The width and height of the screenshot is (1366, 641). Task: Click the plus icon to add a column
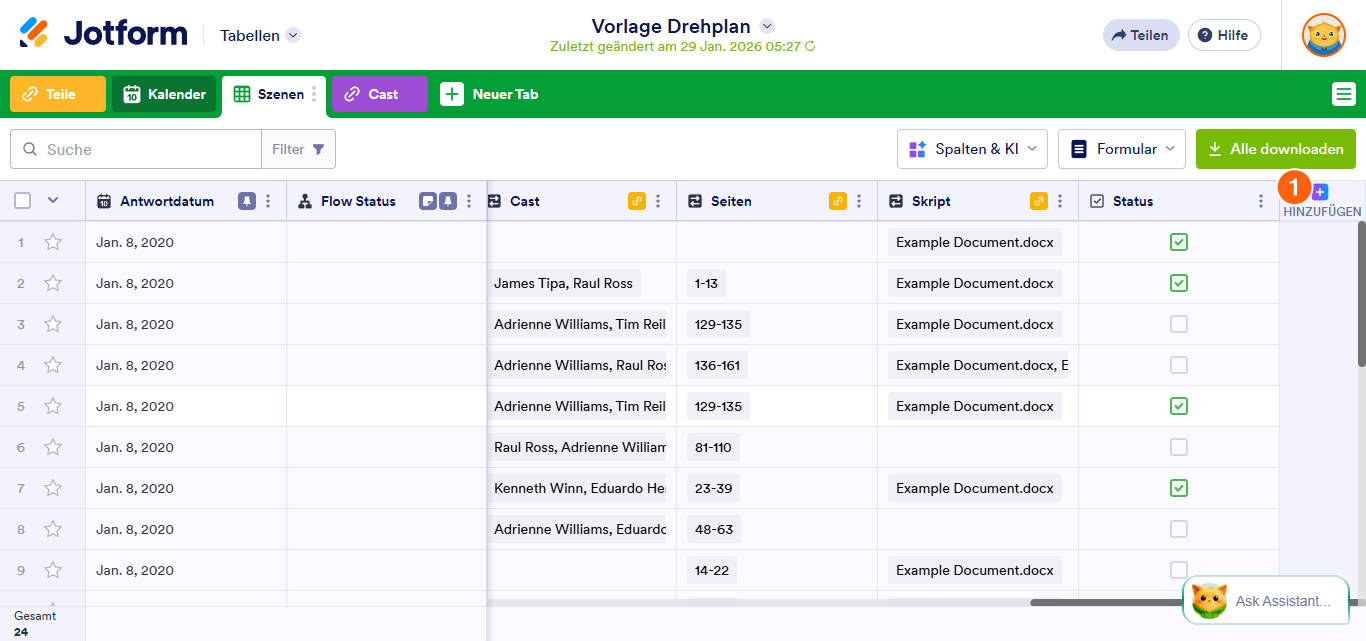pyautogui.click(x=1320, y=192)
